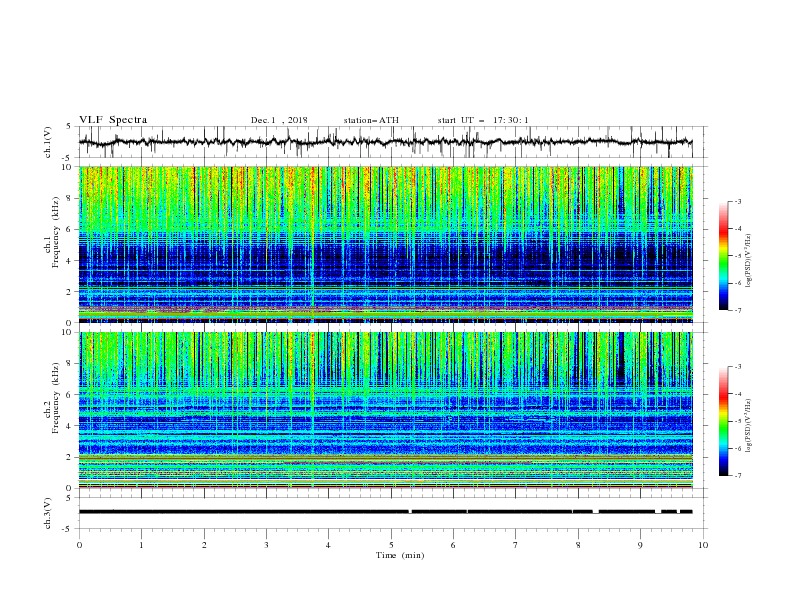Image resolution: width=792 pixels, height=612 pixels.
Task: Click time axis tick label "2"
Action: [x=204, y=545]
